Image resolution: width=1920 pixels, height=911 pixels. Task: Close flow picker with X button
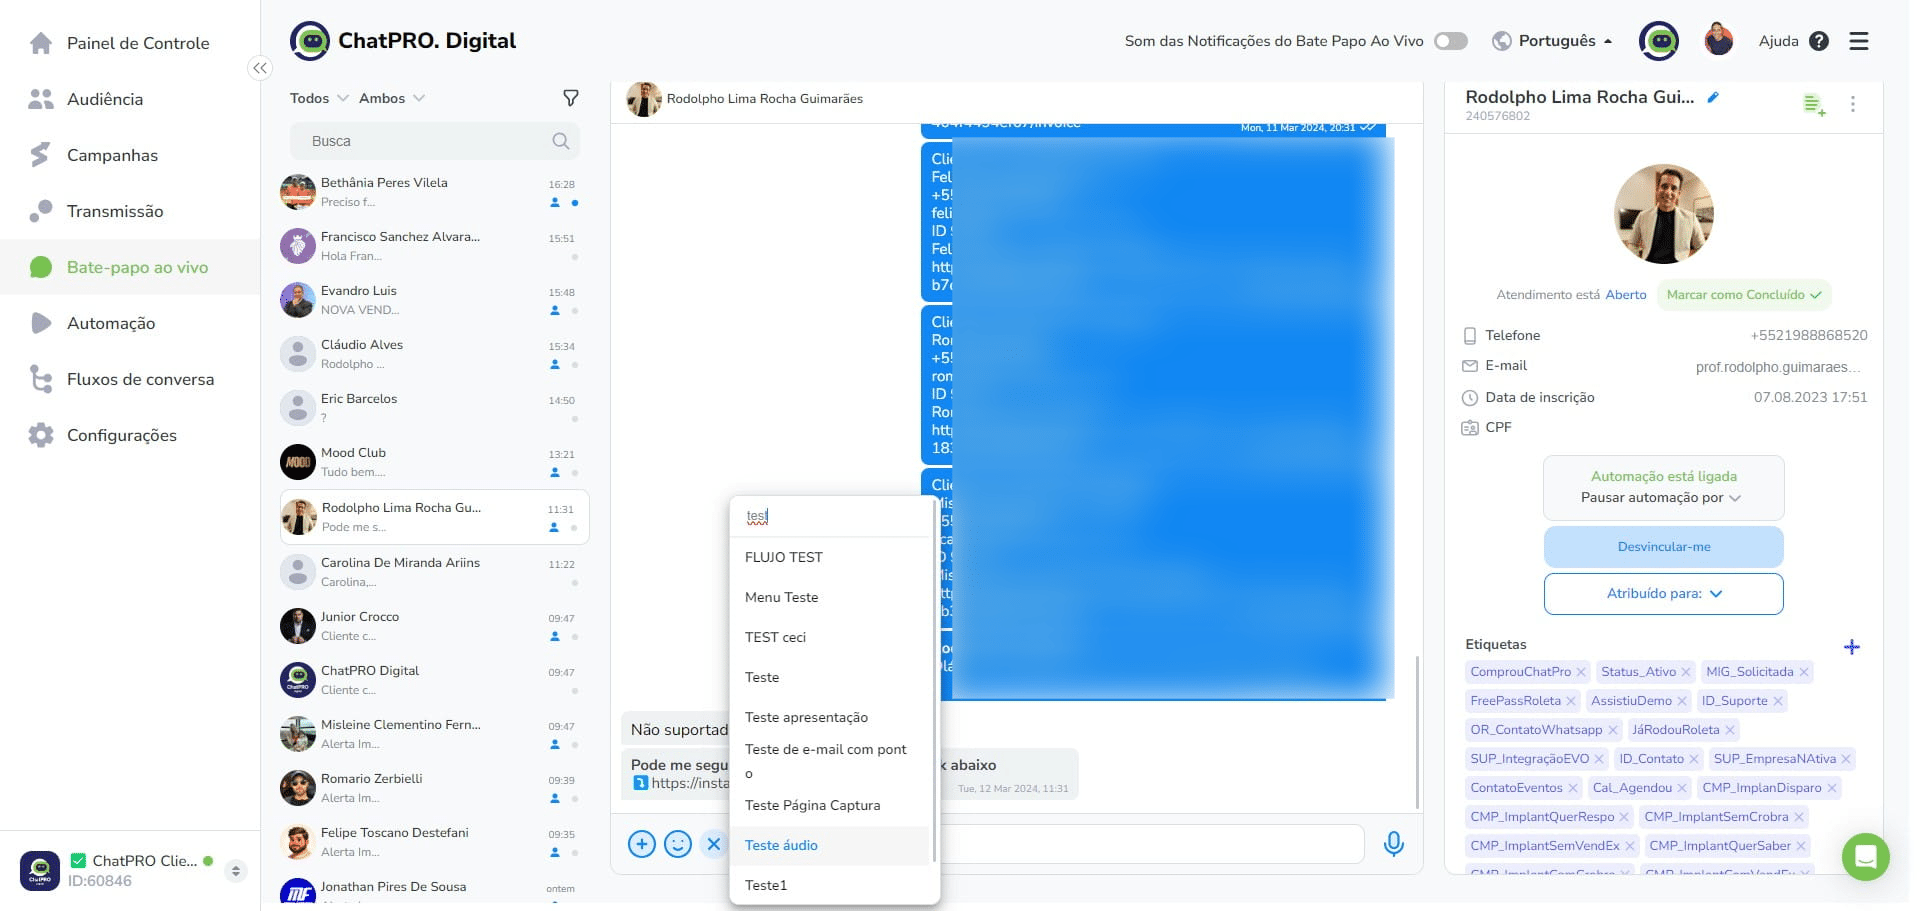click(714, 844)
